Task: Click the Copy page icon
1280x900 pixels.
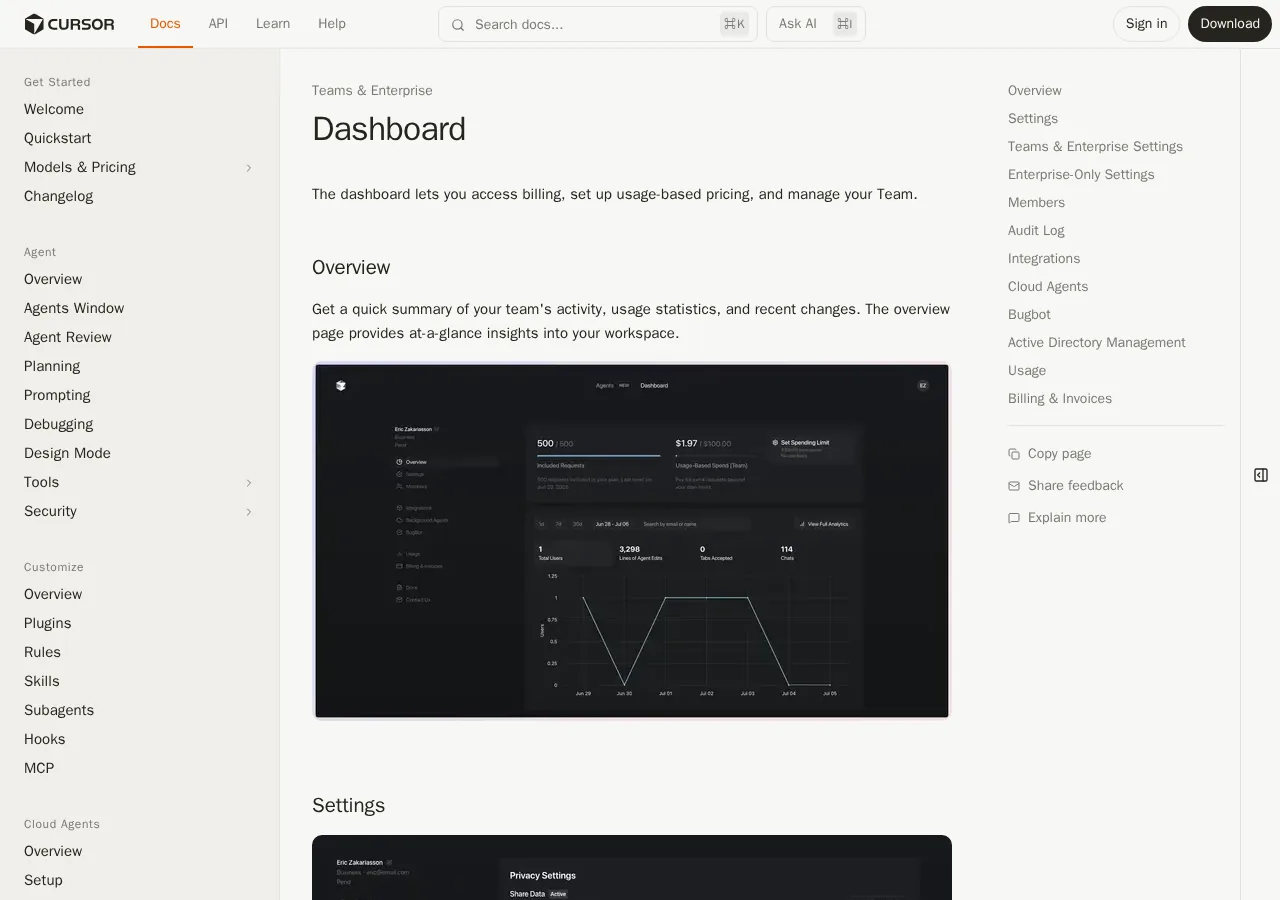Action: (x=1014, y=454)
